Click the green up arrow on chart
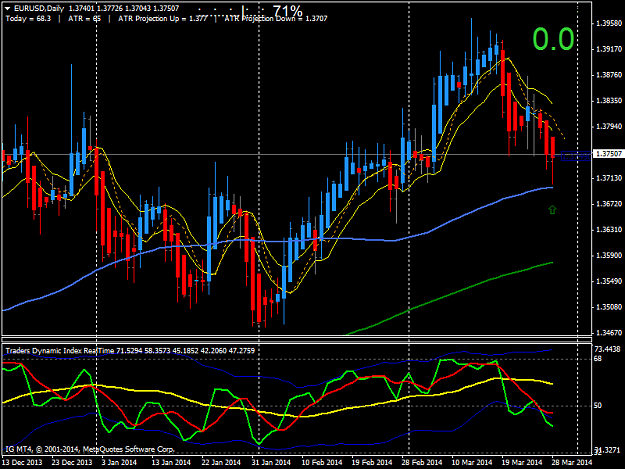 pyautogui.click(x=552, y=210)
